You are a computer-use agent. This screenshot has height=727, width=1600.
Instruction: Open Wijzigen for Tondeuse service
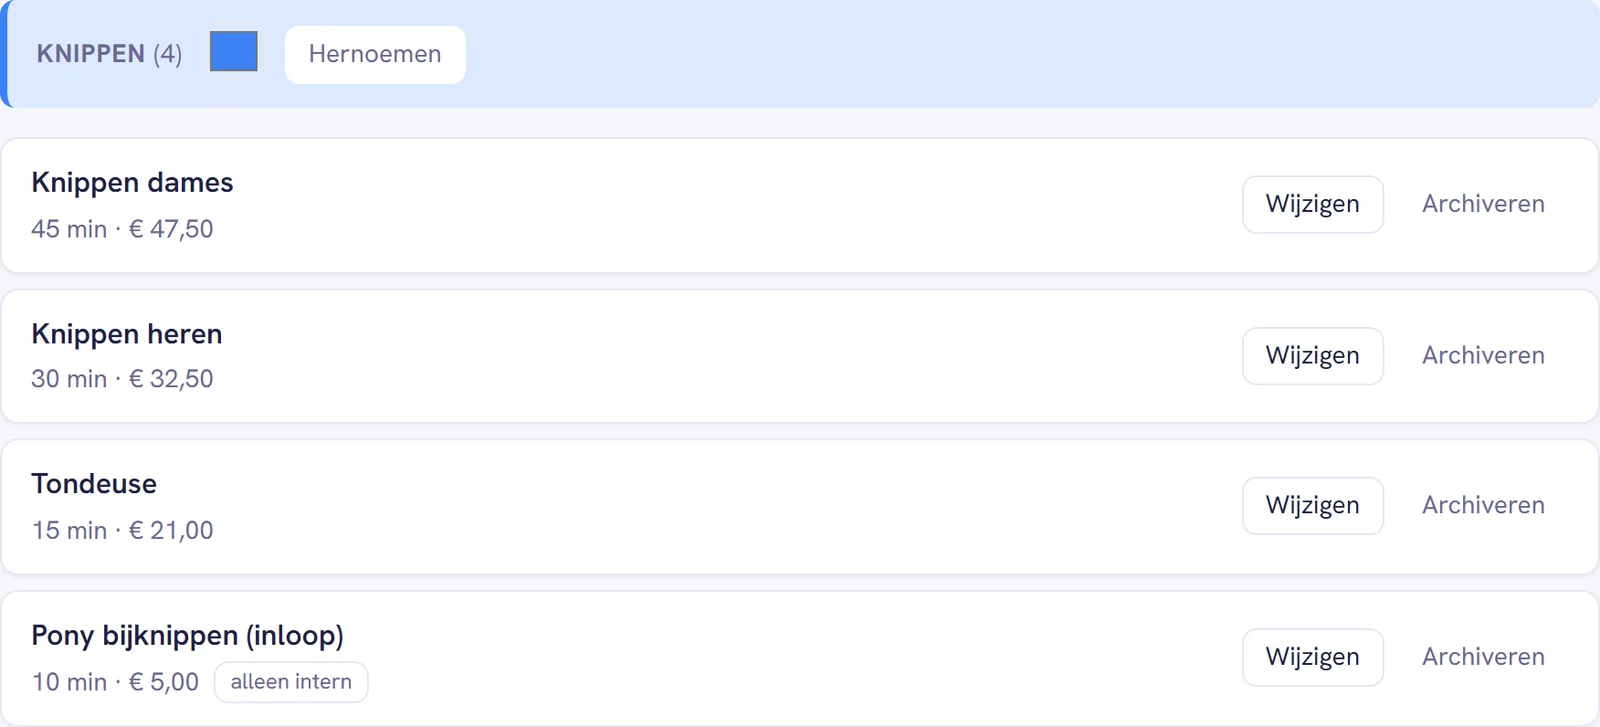pos(1313,506)
